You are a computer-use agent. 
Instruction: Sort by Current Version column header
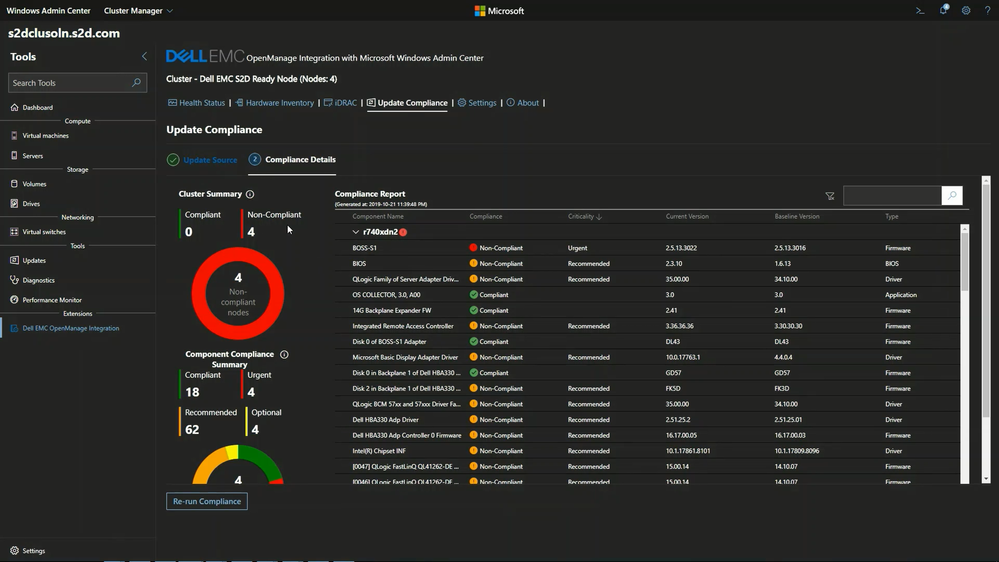pyautogui.click(x=687, y=217)
